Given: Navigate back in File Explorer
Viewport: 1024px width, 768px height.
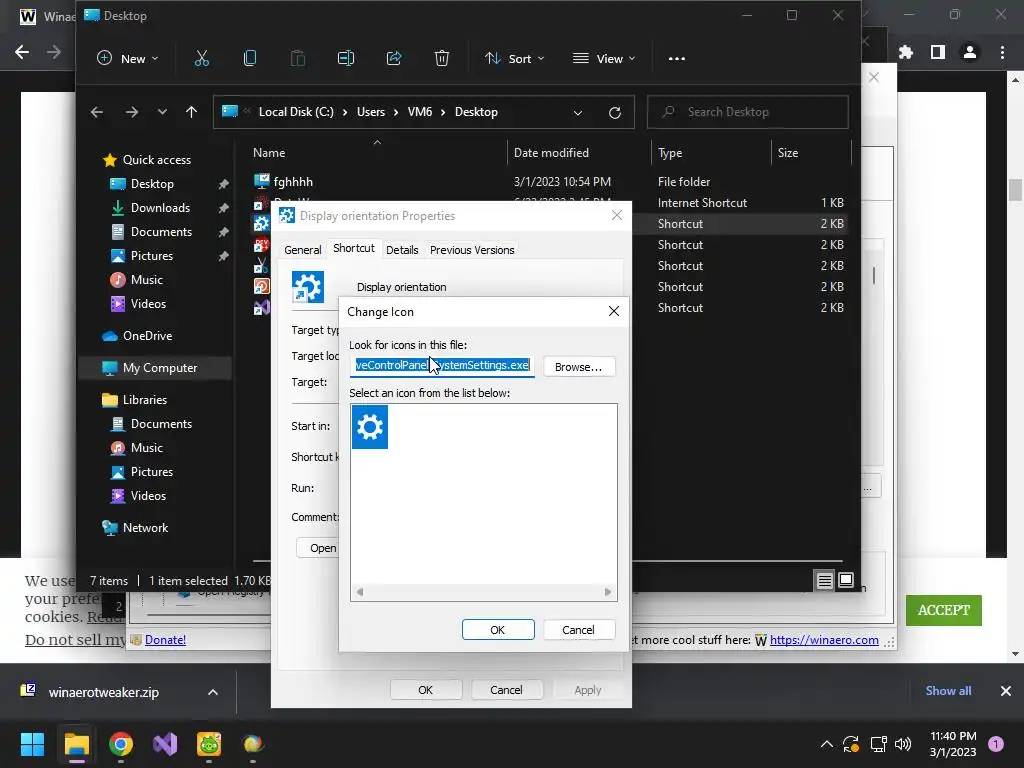Looking at the screenshot, I should click(x=97, y=112).
